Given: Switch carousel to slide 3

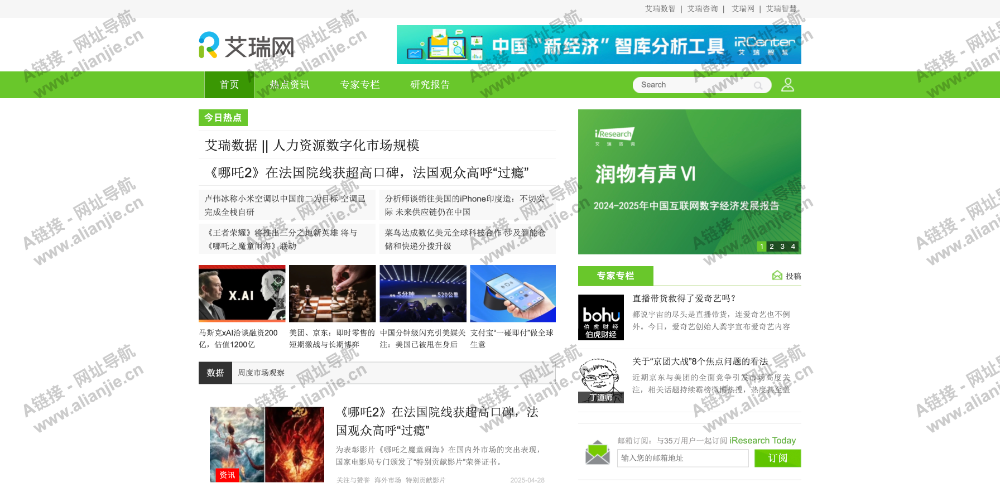Looking at the screenshot, I should (783, 247).
